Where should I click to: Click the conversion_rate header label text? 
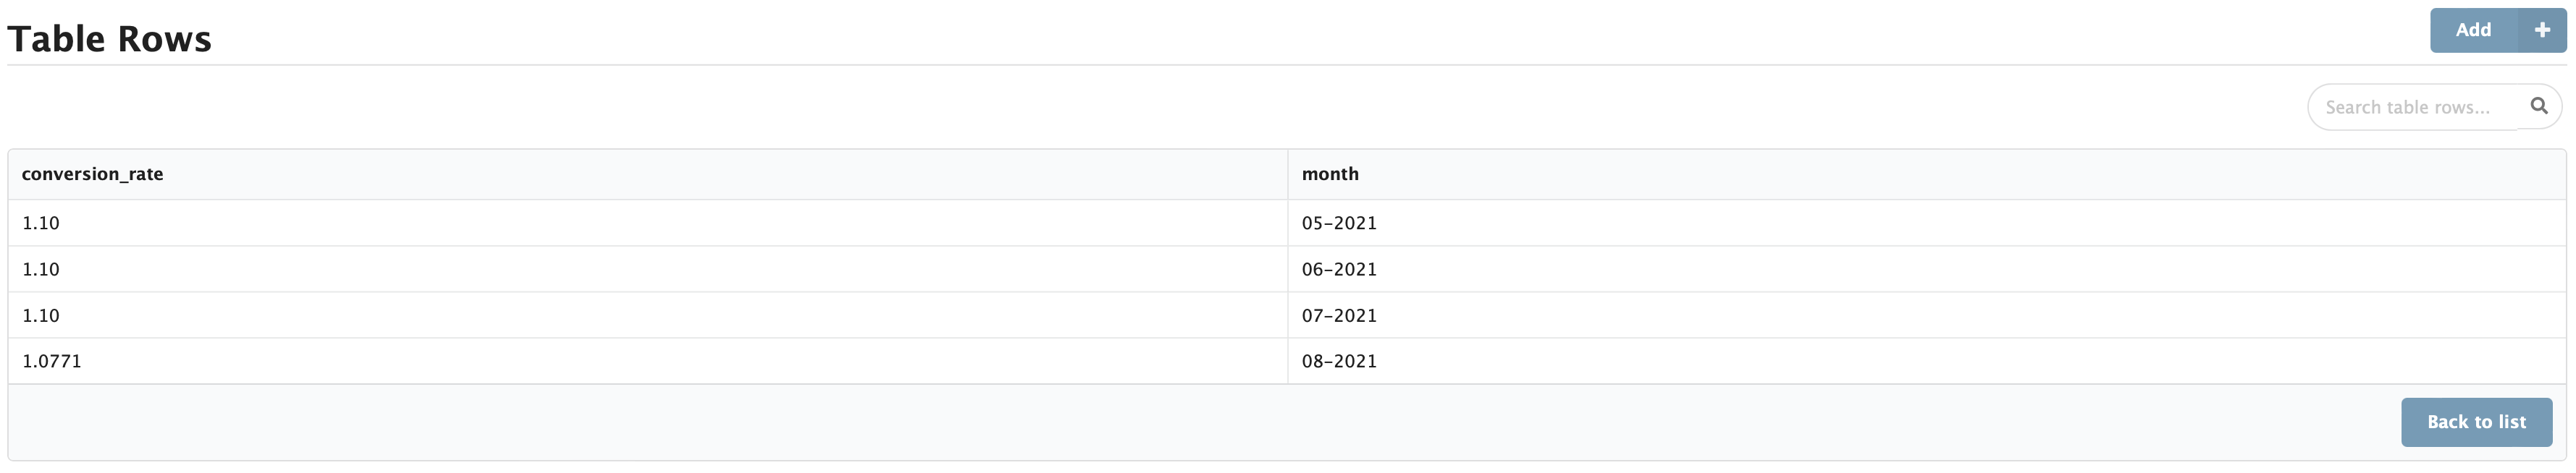[92, 173]
